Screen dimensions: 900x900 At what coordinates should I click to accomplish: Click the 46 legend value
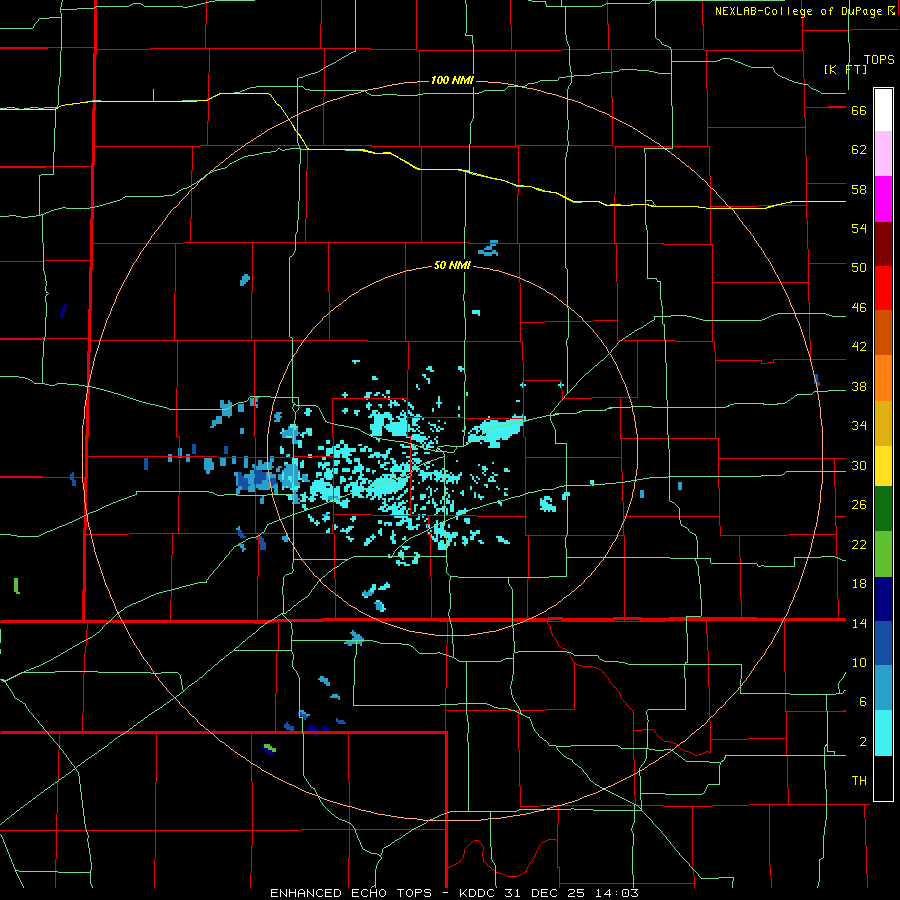click(859, 308)
